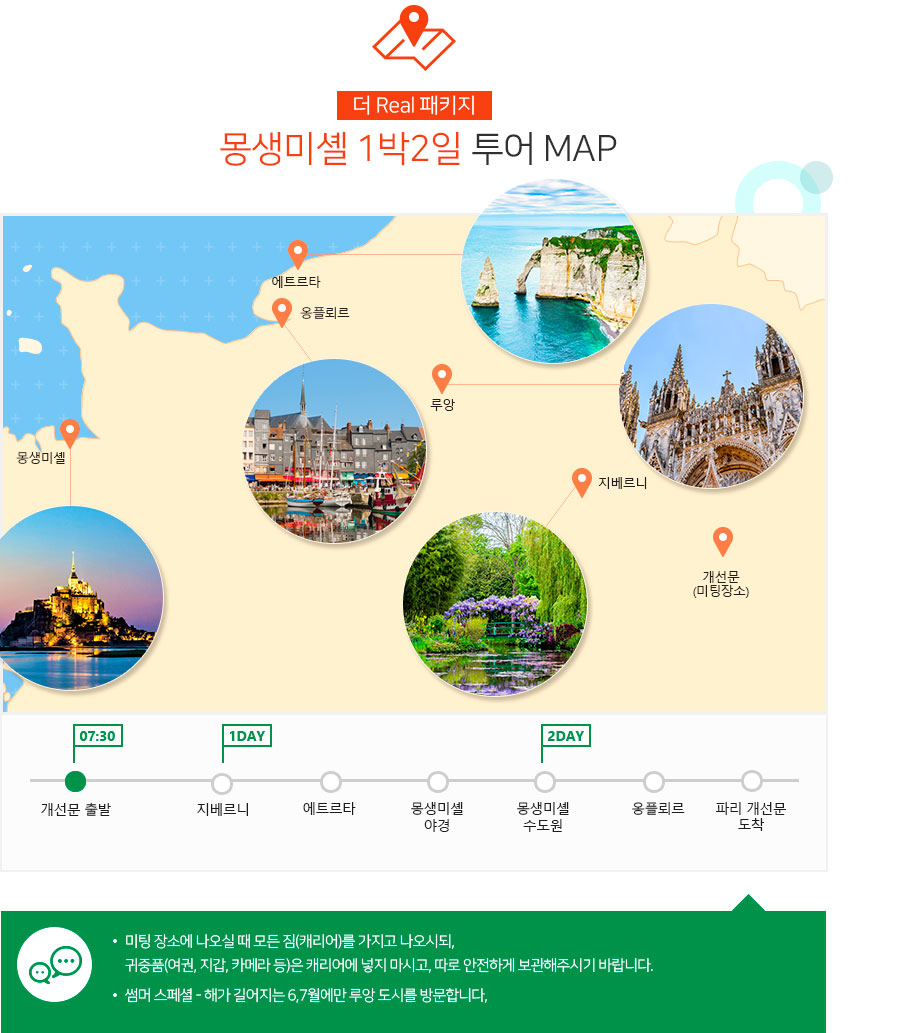
Task: Click the 몽생미셸 수도원 timeline label
Action: [x=543, y=816]
